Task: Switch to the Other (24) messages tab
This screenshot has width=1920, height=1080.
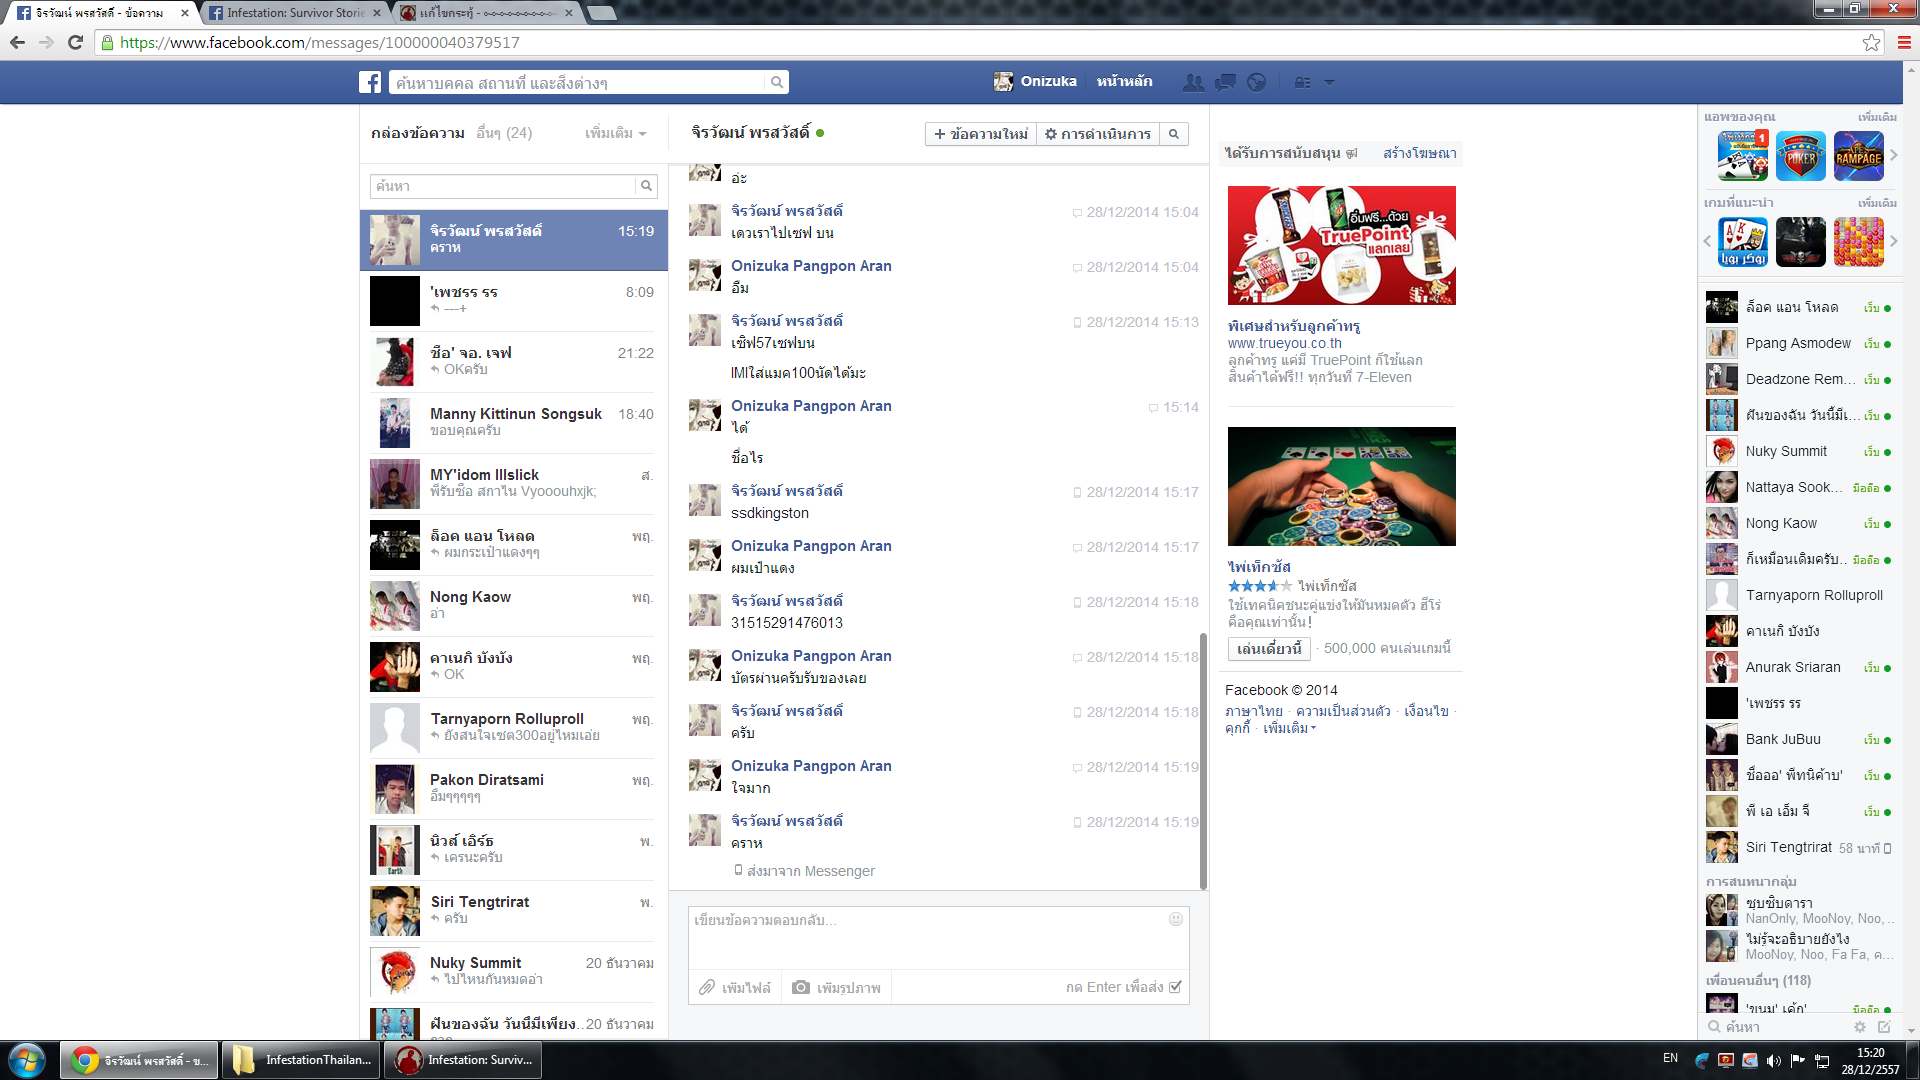Action: [x=504, y=133]
